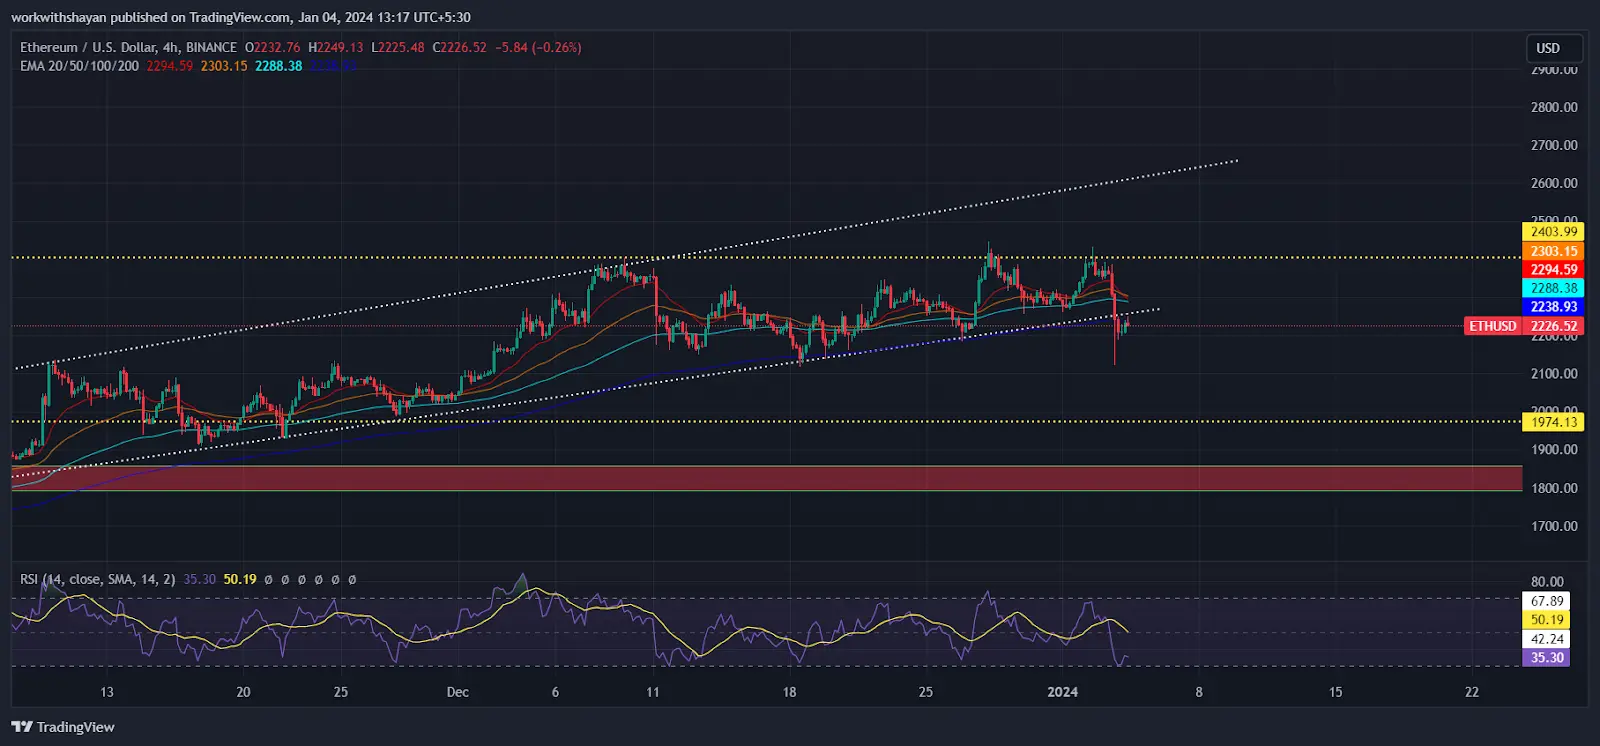Screen dimensions: 1600x746
Task: Click the red 2294.59 value in the EMA legend
Action: tap(170, 66)
